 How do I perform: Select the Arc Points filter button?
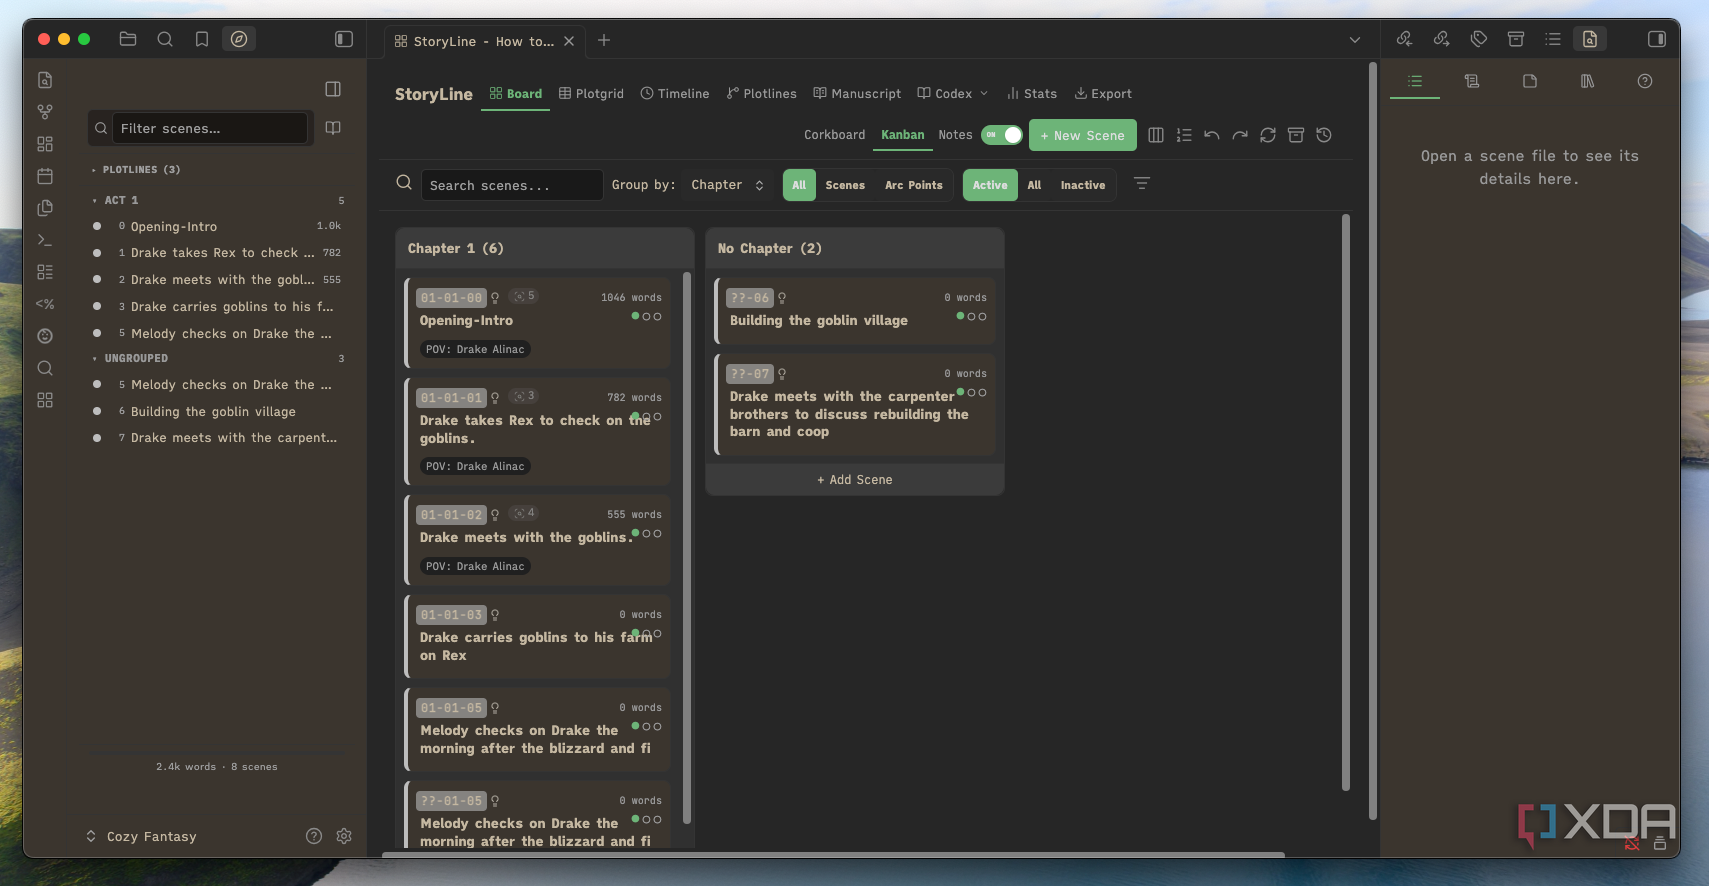coord(914,185)
